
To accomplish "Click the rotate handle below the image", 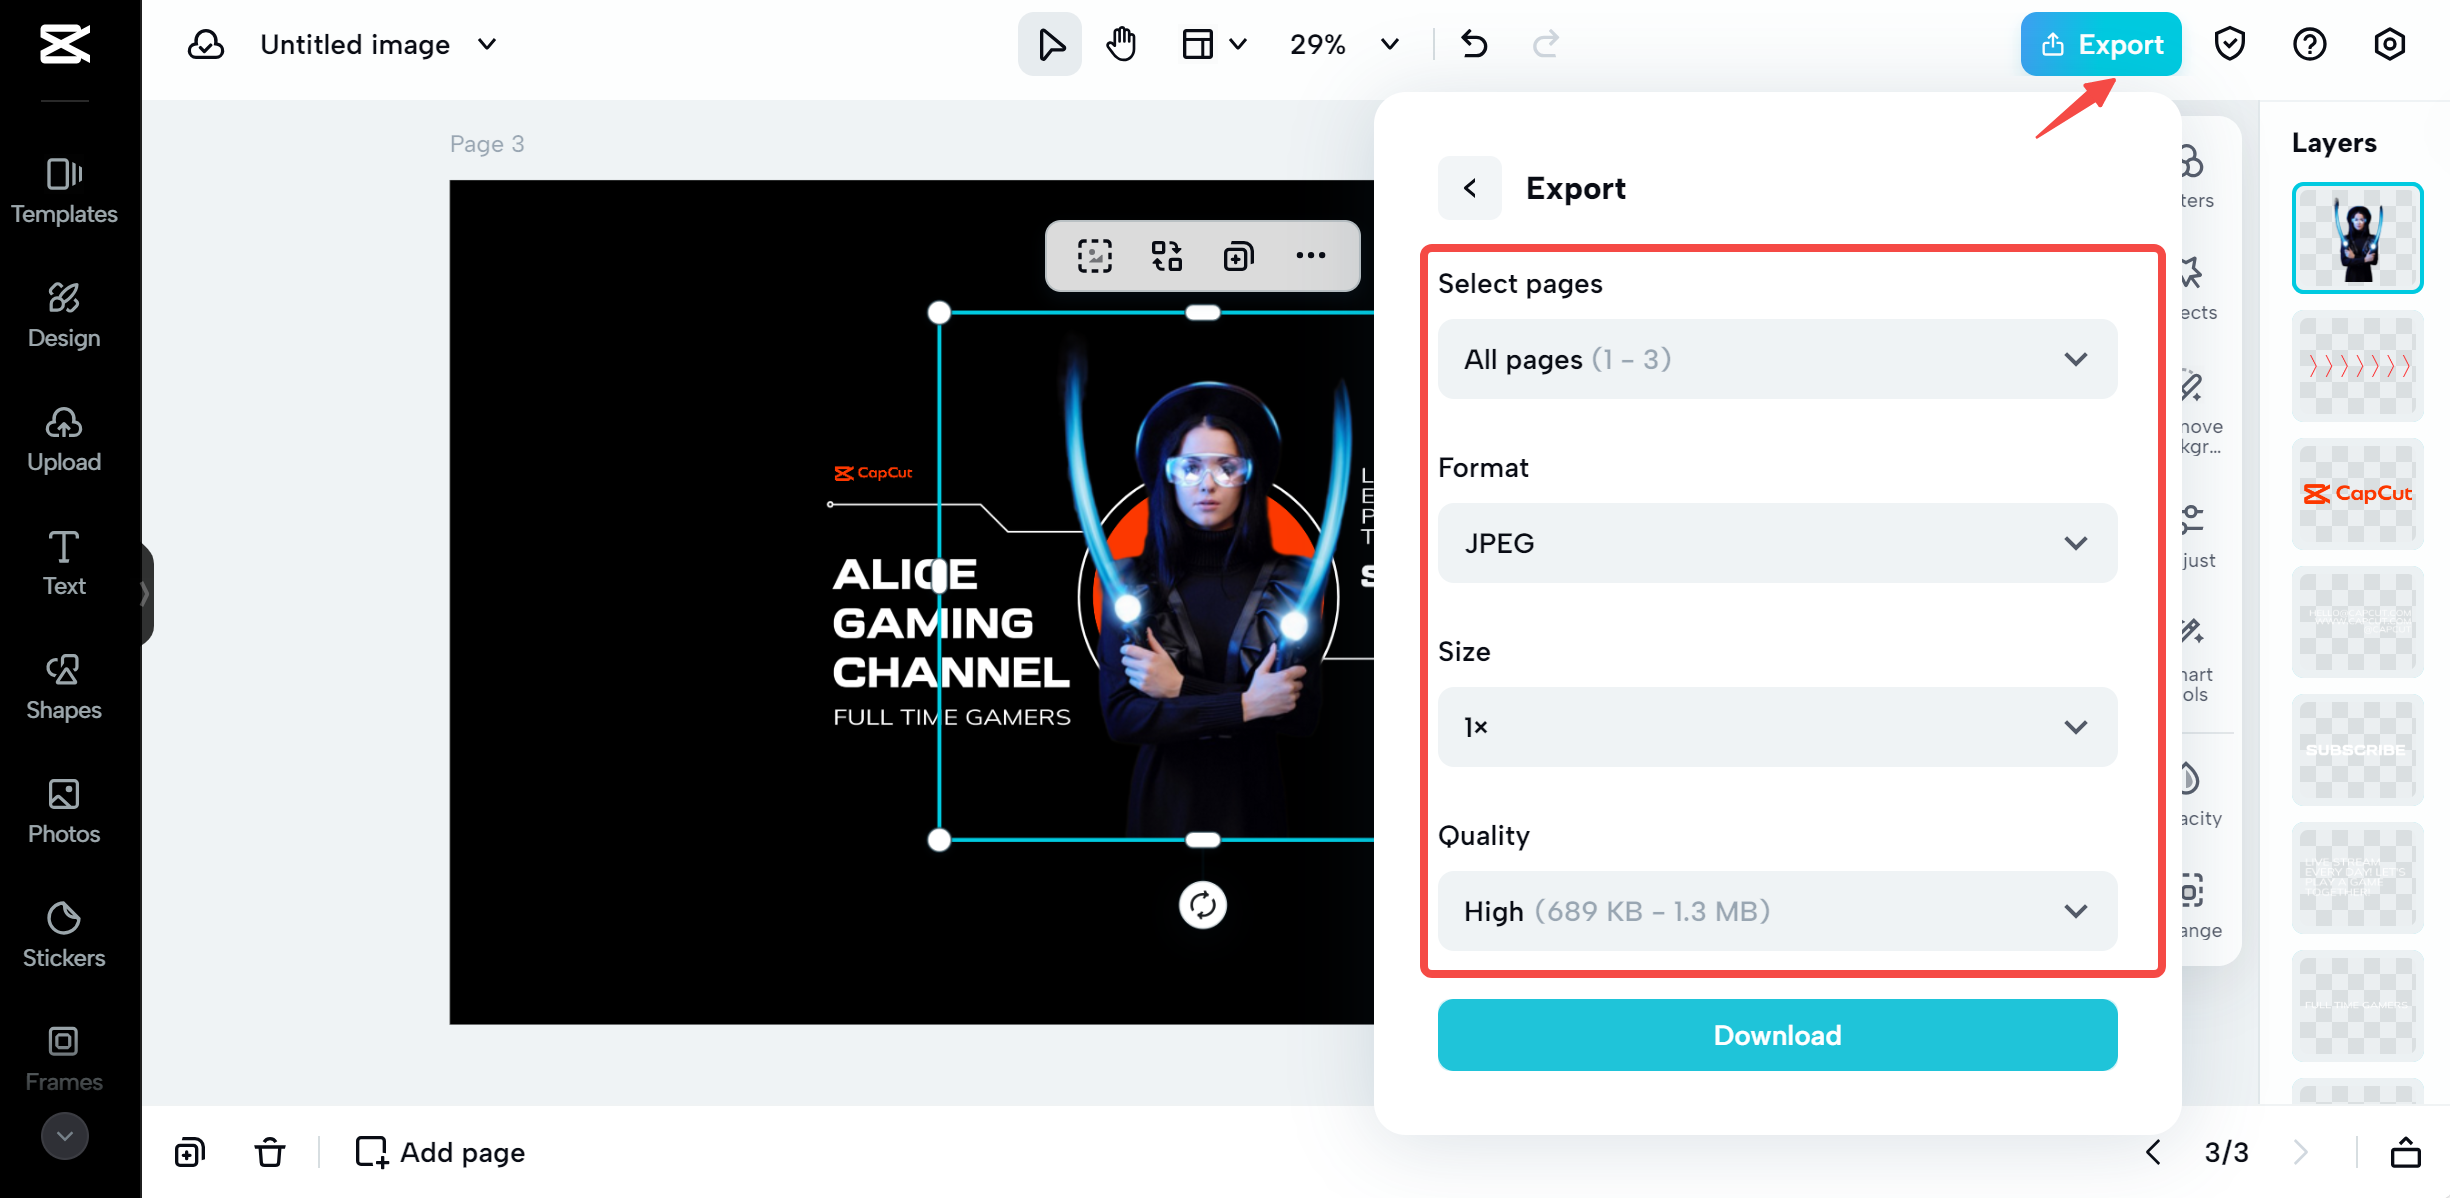I will point(1202,905).
